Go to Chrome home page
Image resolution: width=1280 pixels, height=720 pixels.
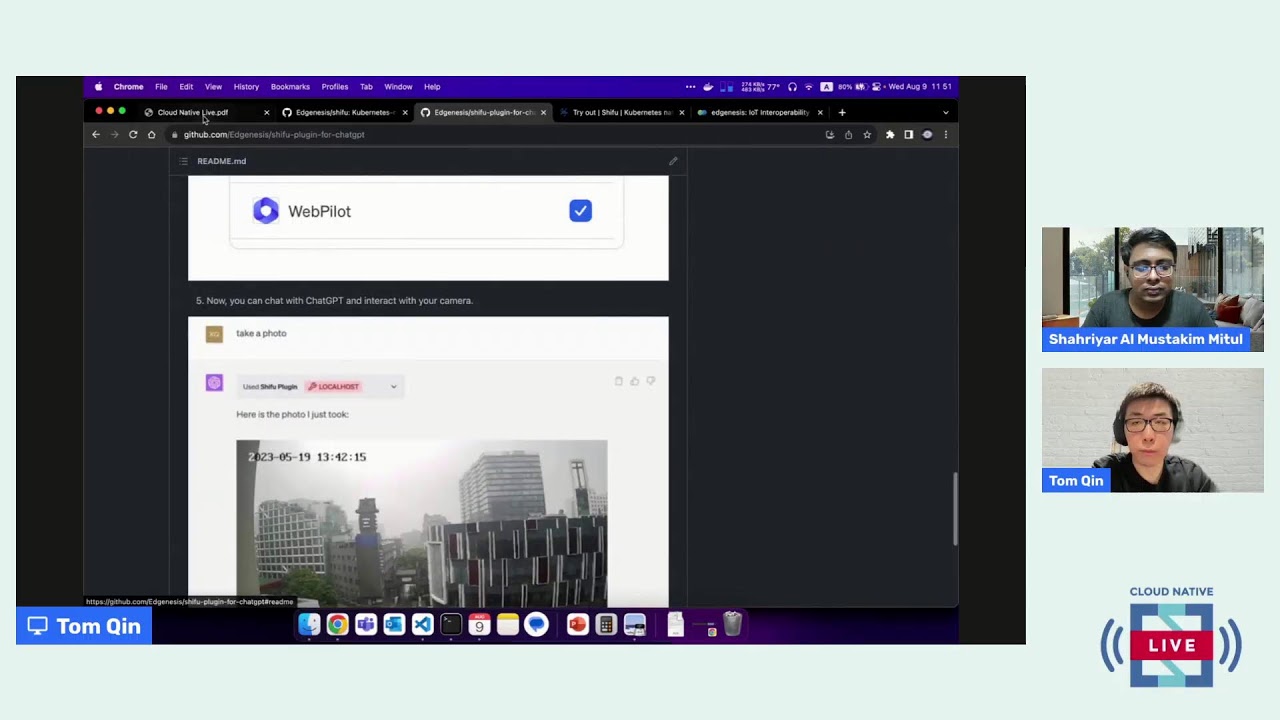click(x=151, y=134)
